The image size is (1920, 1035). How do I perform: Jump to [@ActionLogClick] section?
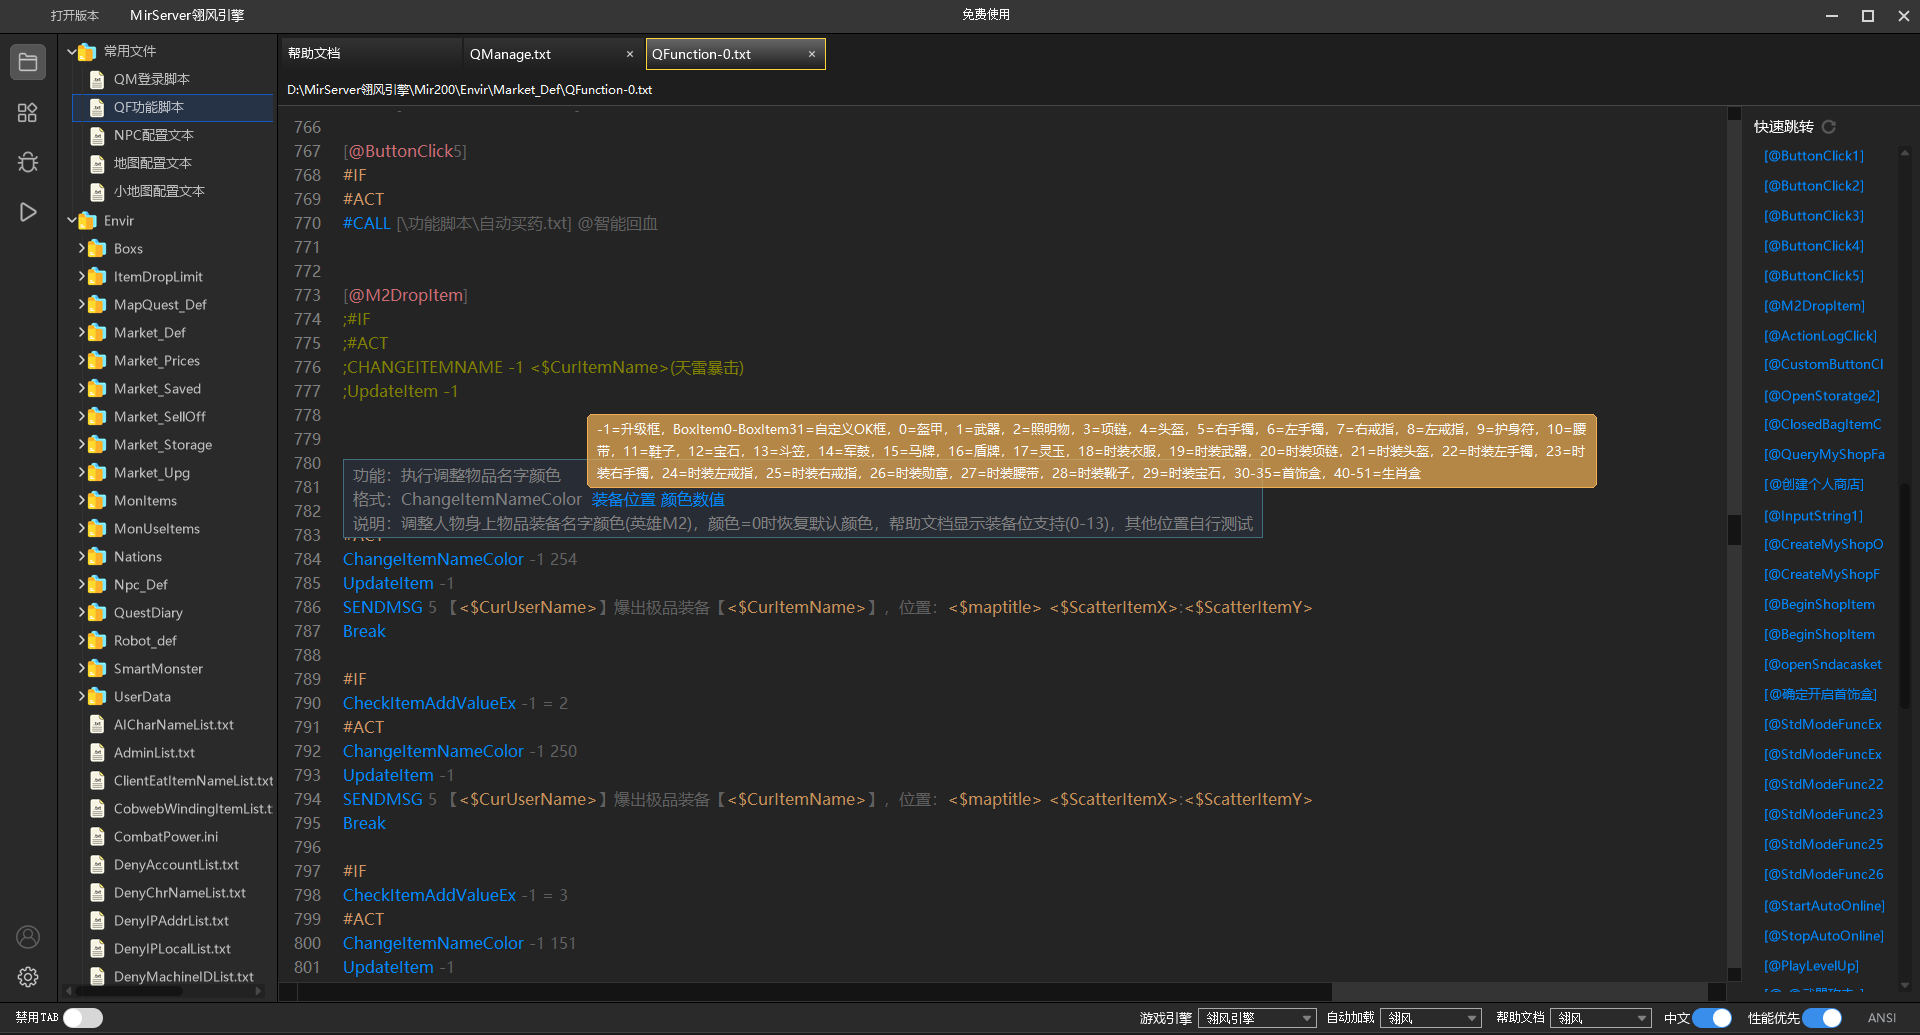(x=1820, y=336)
